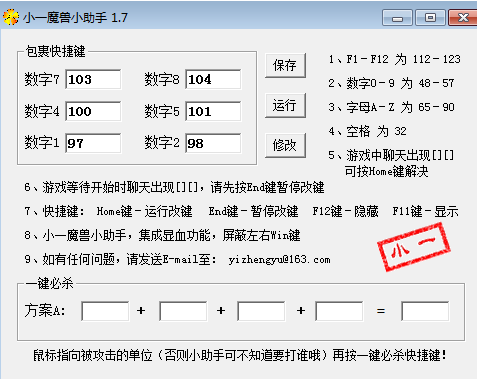Viewport: 477px width, 379px height.
Task: Click the text '可按Home键解决'
Action: pos(386,171)
